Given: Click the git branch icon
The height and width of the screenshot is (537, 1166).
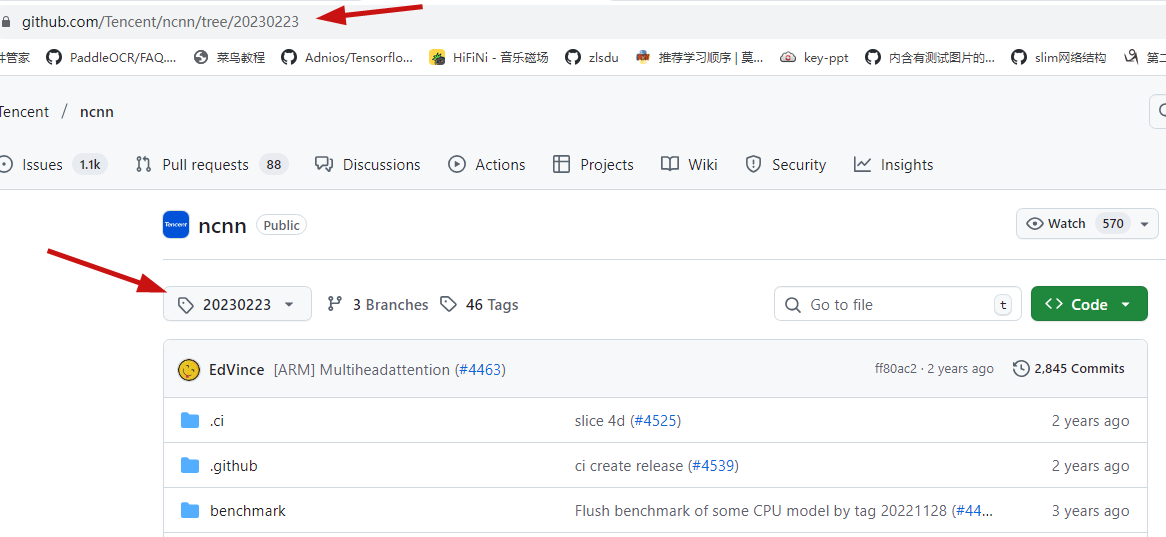Looking at the screenshot, I should click(335, 303).
